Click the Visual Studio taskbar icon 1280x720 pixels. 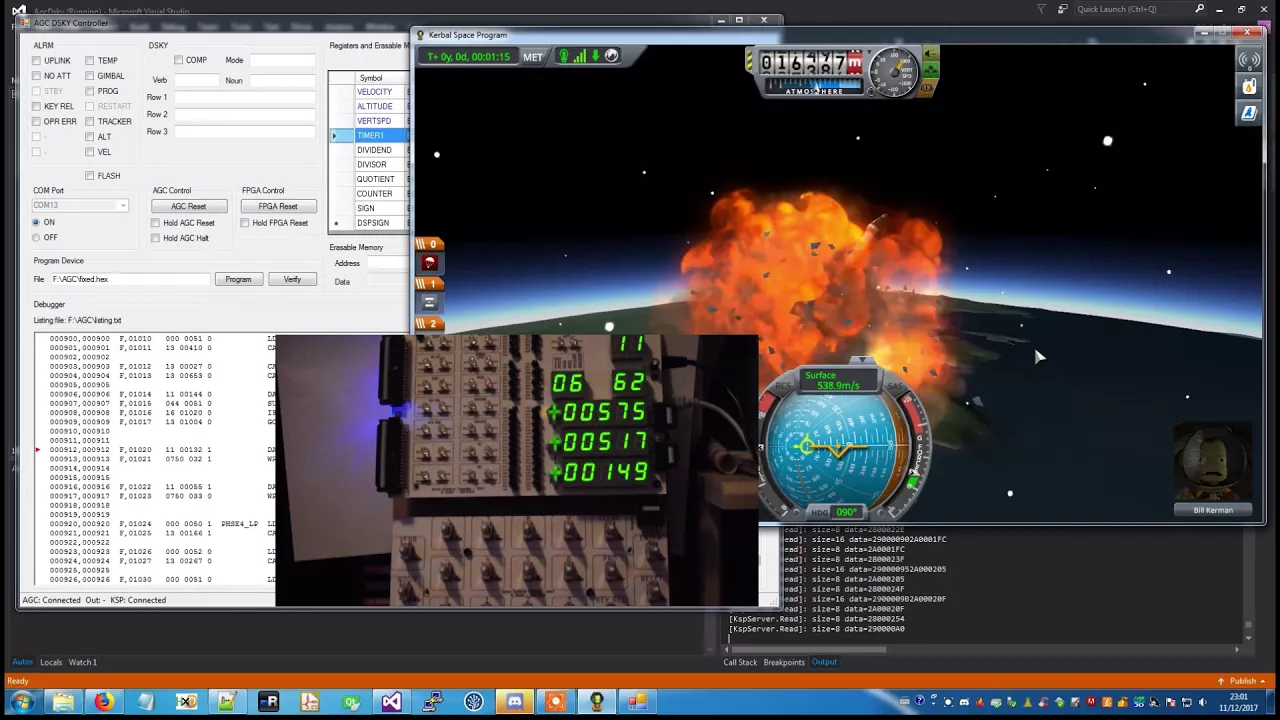(x=391, y=702)
